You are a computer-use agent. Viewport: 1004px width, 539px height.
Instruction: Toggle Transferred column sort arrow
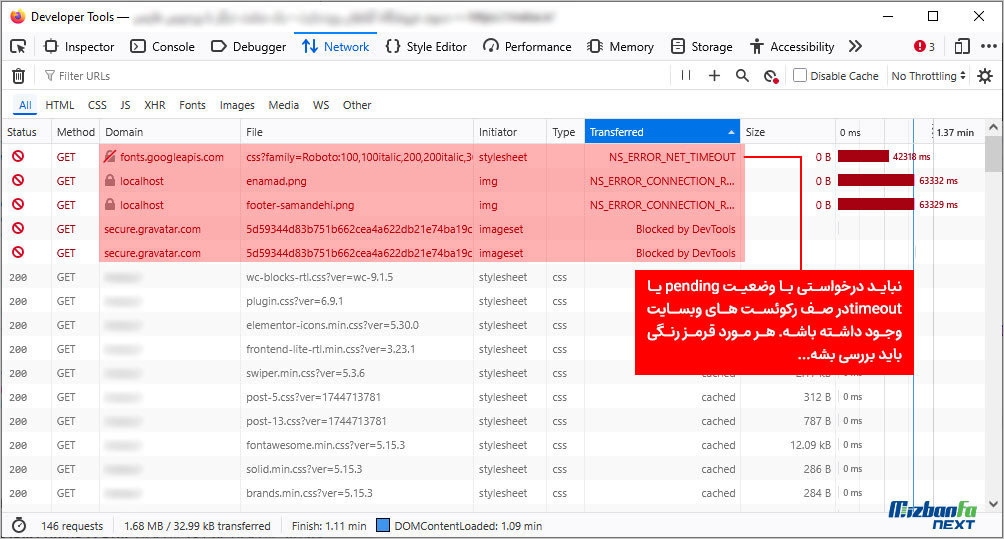tap(731, 133)
